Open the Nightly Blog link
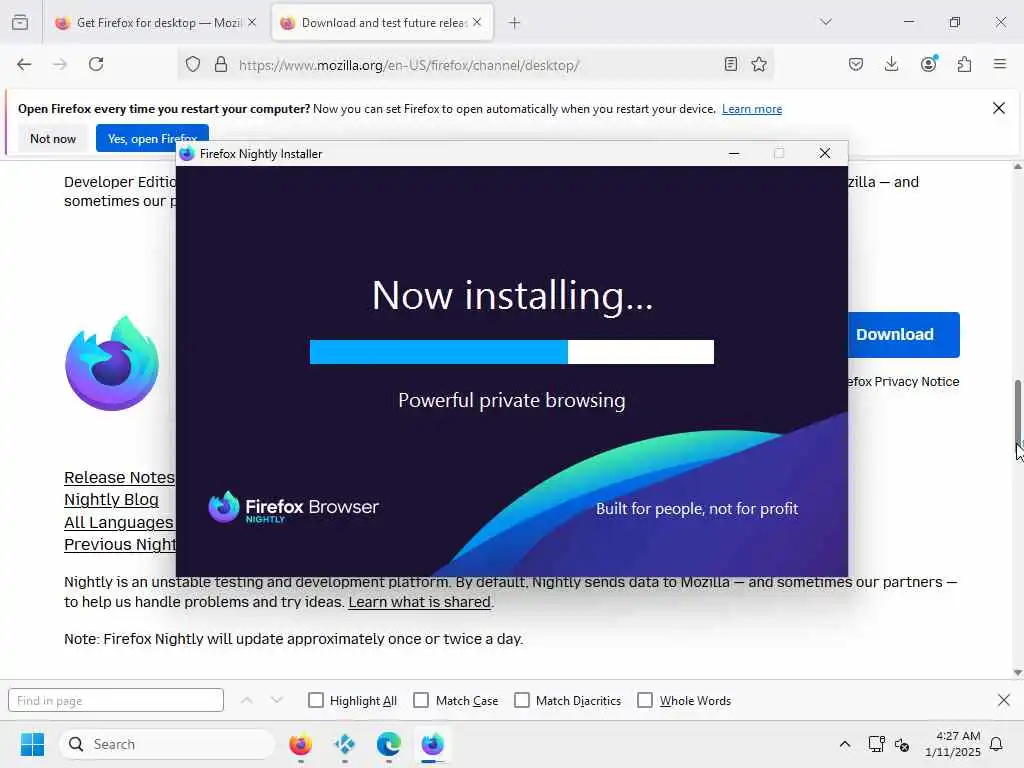This screenshot has height=768, width=1024. (111, 500)
